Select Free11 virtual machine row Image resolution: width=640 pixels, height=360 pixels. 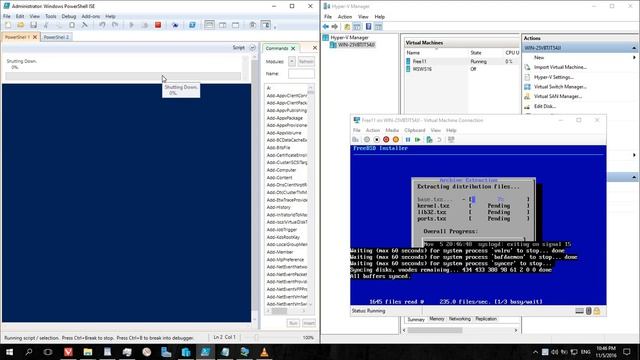click(462, 61)
